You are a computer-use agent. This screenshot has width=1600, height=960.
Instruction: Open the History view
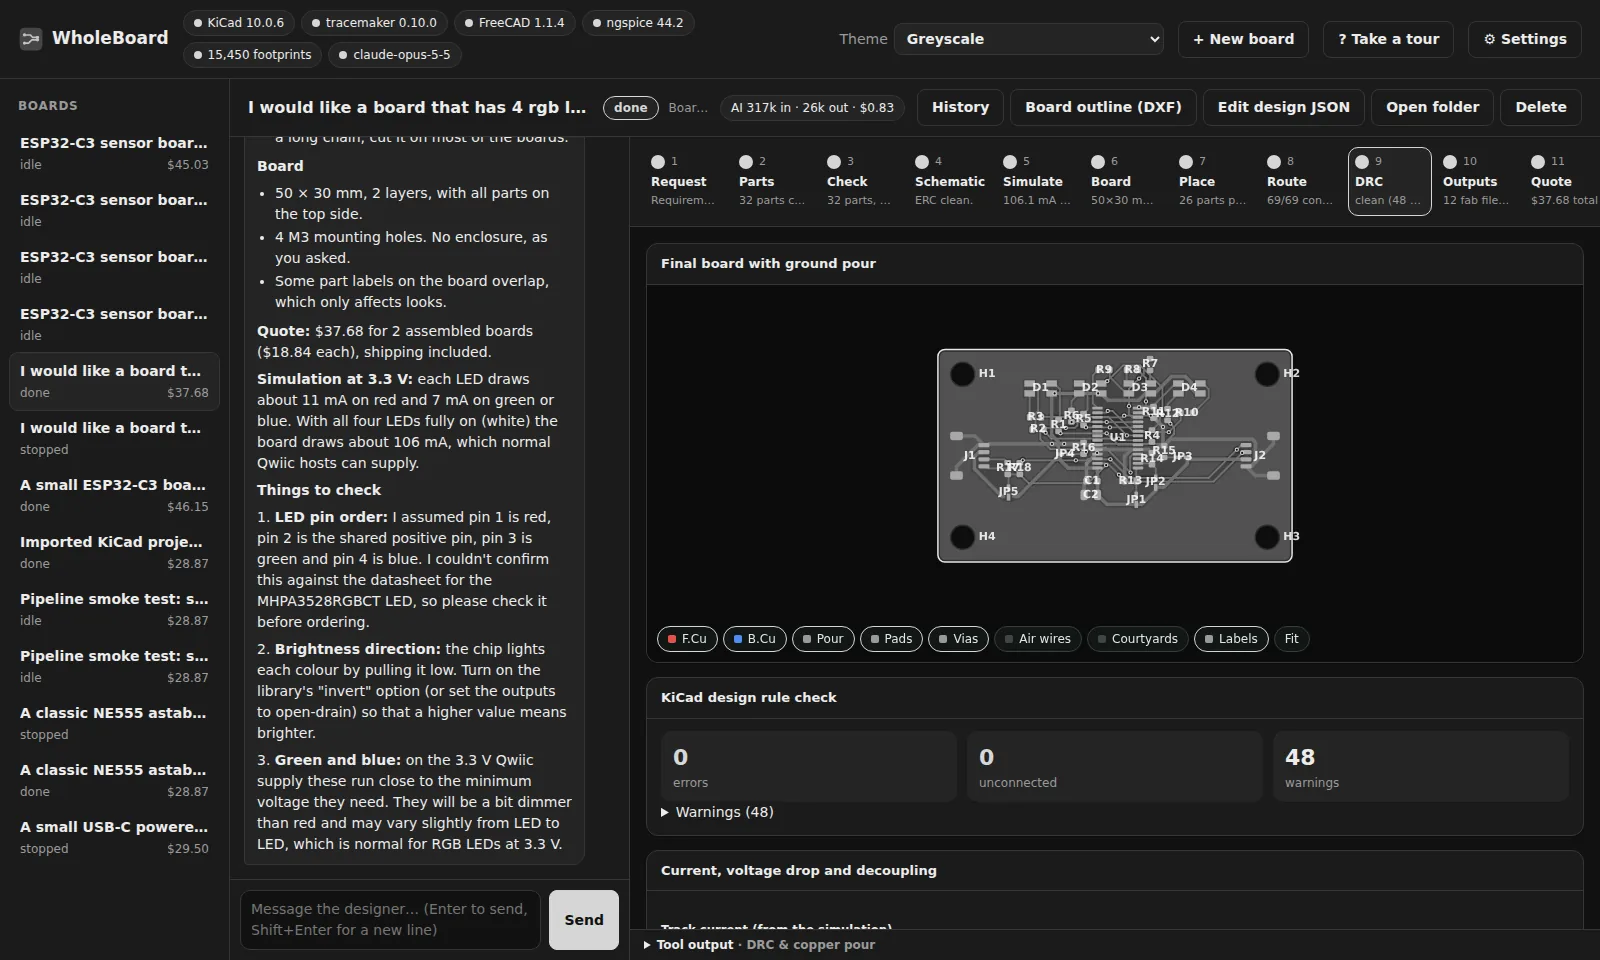(960, 107)
